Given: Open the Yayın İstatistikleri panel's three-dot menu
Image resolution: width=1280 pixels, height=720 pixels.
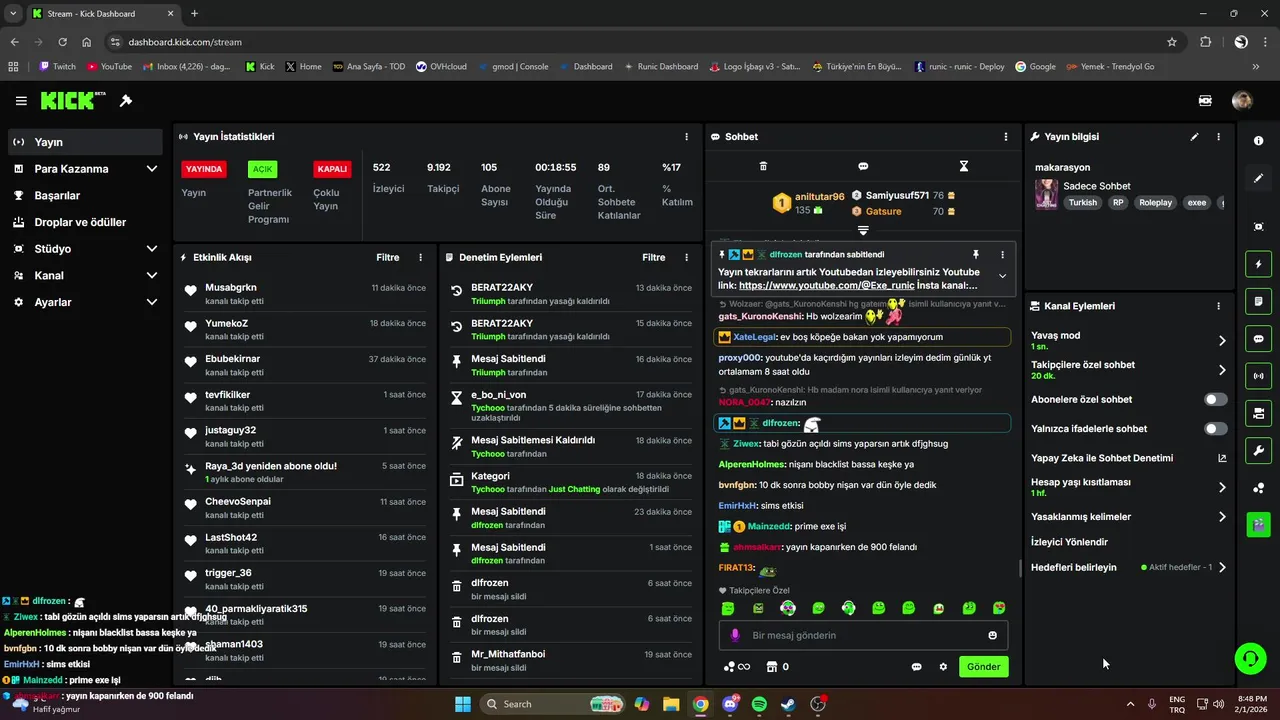Looking at the screenshot, I should [686, 137].
